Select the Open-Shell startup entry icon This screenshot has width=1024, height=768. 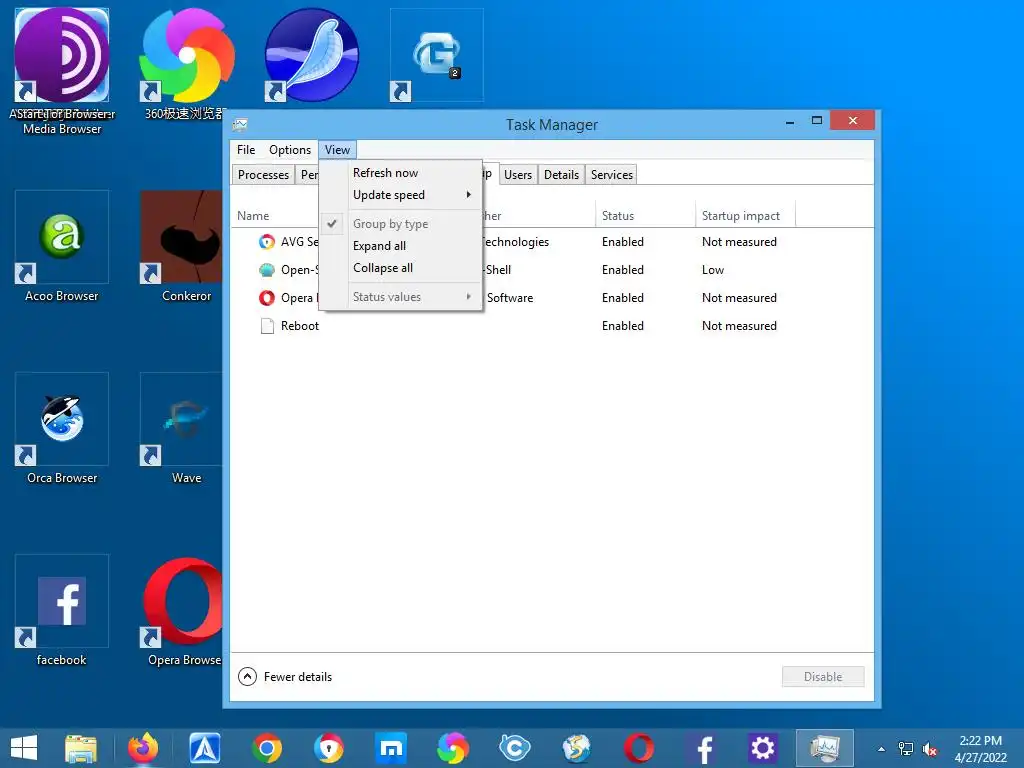pos(266,270)
